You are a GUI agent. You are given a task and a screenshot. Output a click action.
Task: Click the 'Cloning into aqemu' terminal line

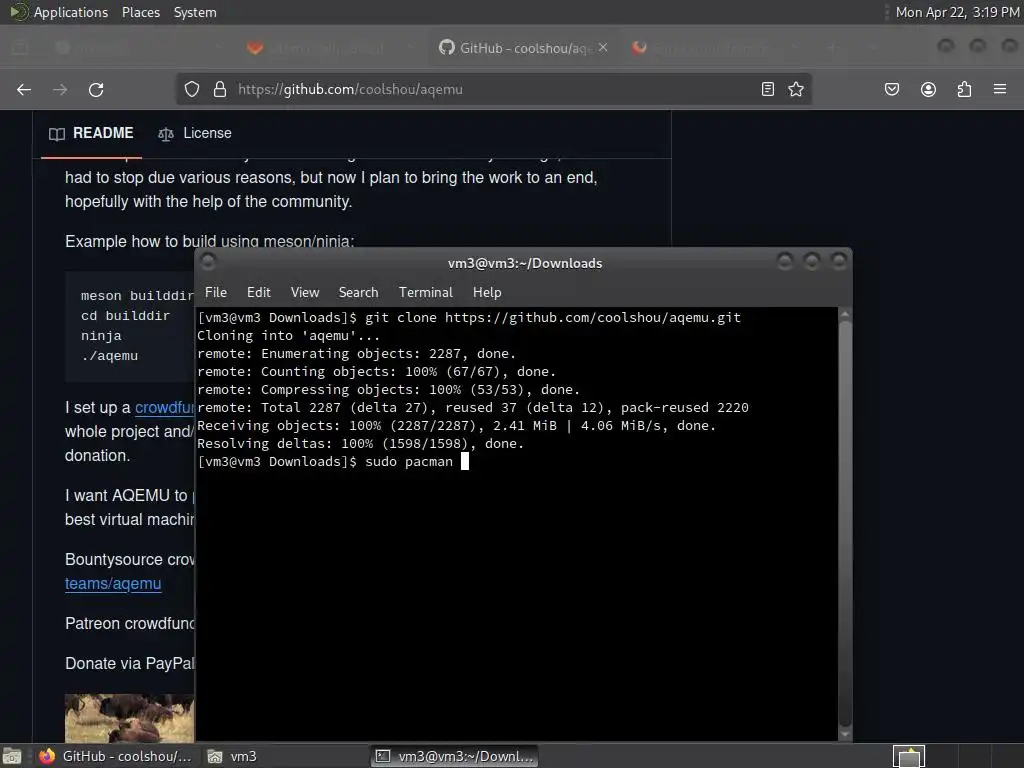[x=288, y=336]
